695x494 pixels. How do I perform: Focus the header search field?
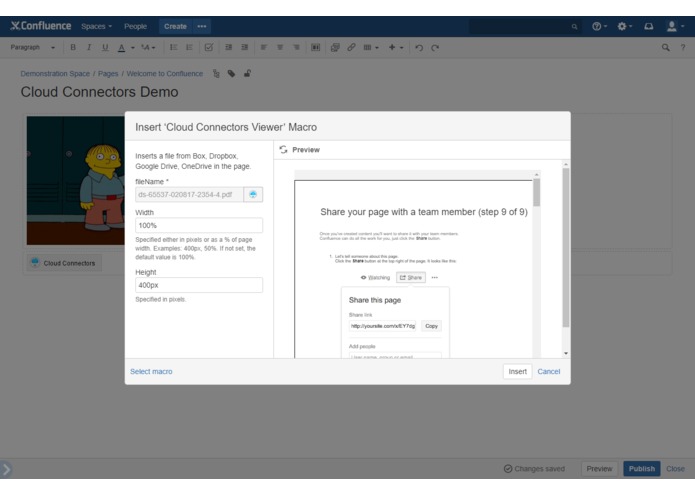click(x=525, y=27)
